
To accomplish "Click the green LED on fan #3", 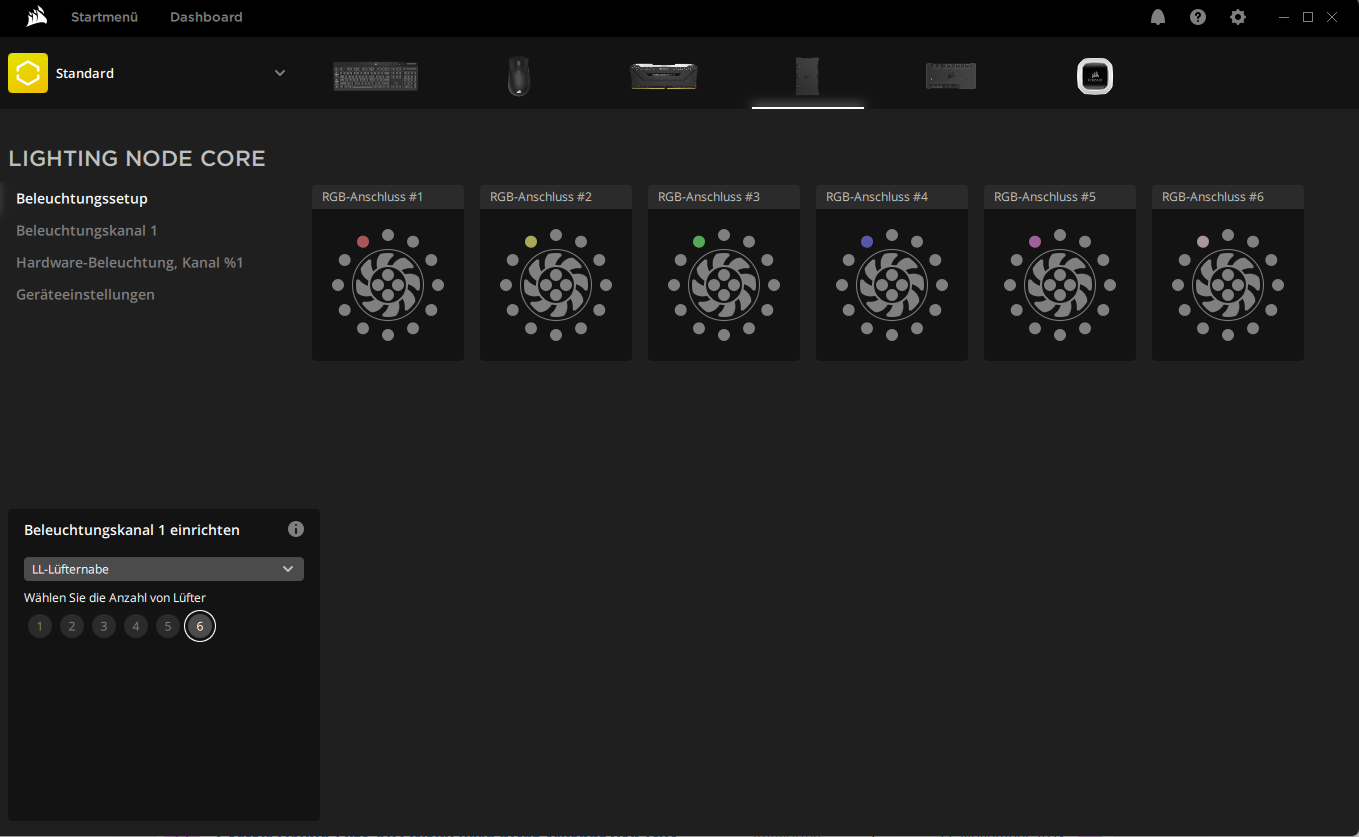I will click(699, 242).
